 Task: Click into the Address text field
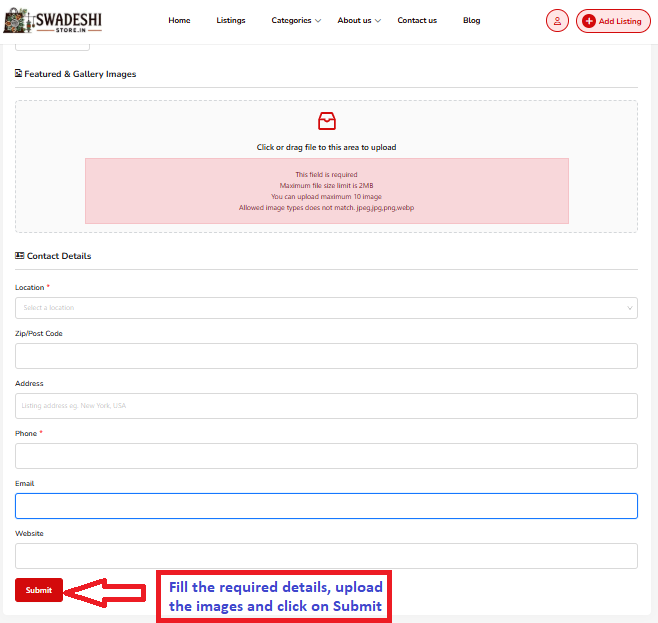click(x=326, y=406)
